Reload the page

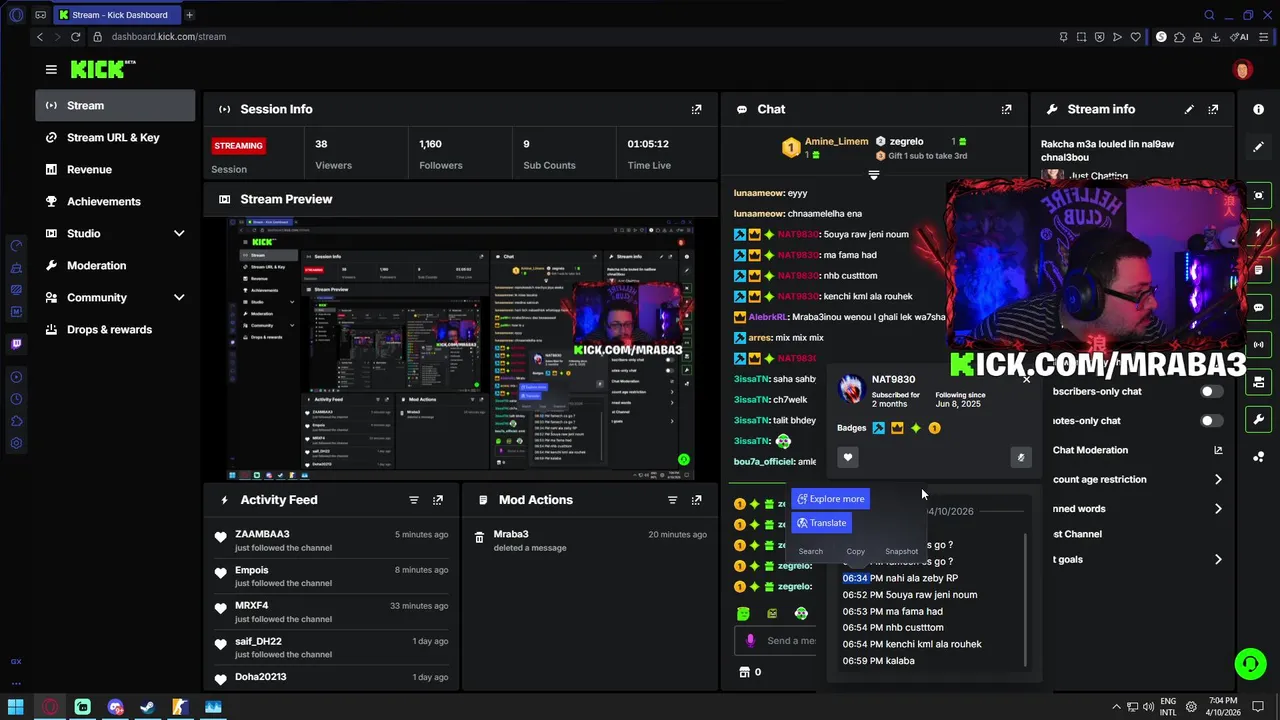point(75,37)
